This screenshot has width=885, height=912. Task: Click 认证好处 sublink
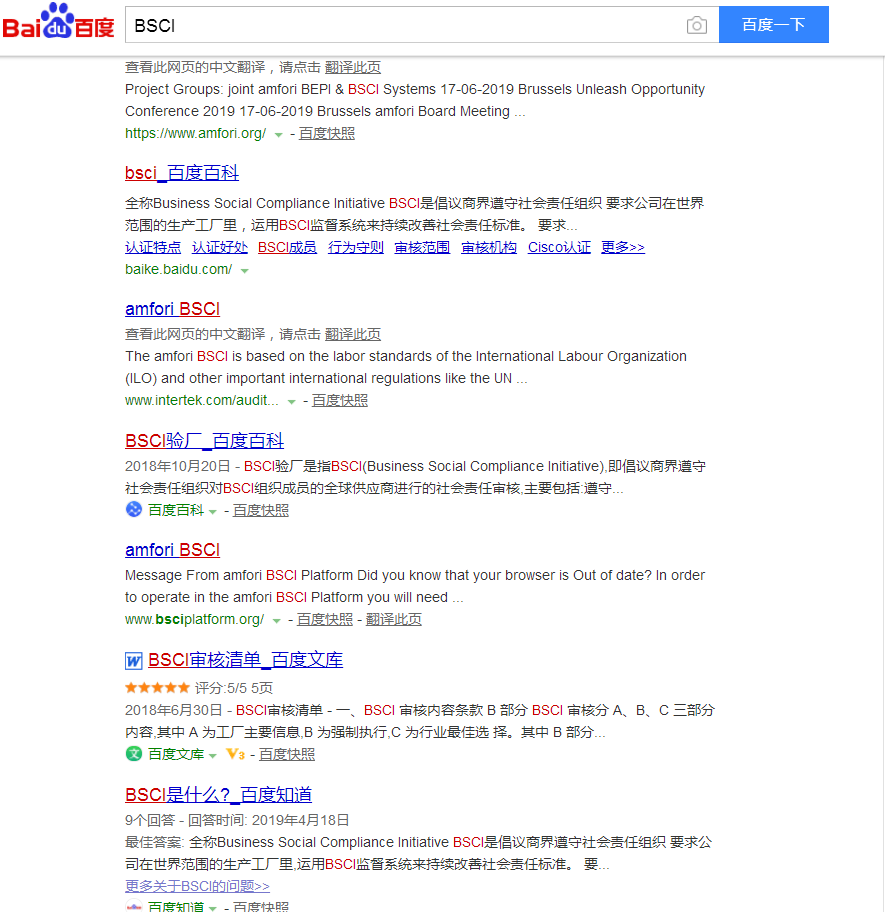point(220,247)
